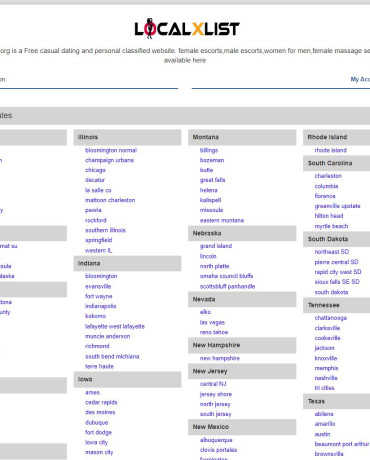Select the evansville link

(x=98, y=286)
